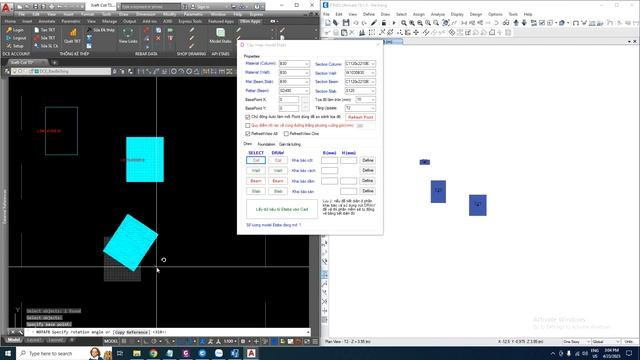The image size is (640, 360).
Task: Enable the RefreshView One checkbox
Action: (286, 134)
